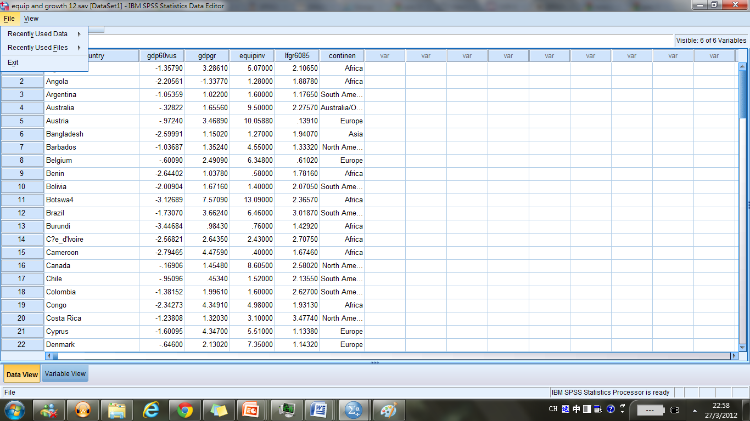Launch Google Chrome from the taskbar

[x=185, y=409]
